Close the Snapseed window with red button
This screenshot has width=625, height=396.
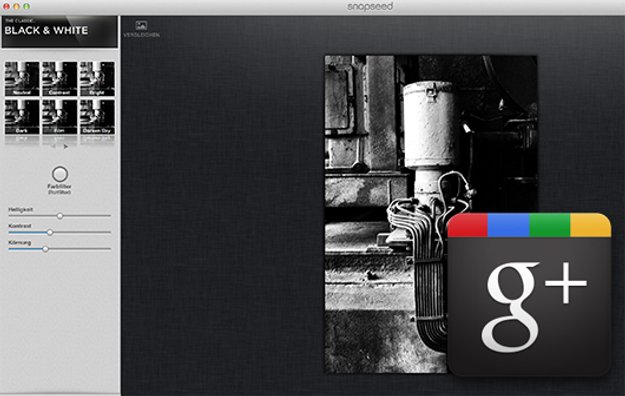7,6
